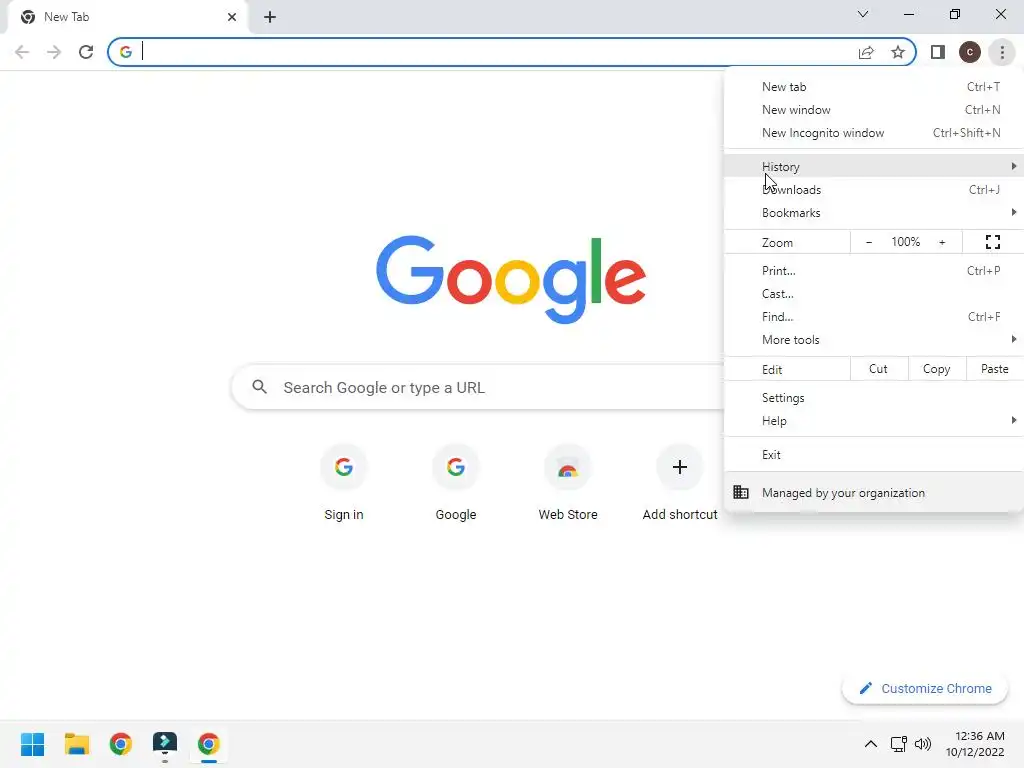
Task: Click Managed by your organization
Action: tap(874, 492)
